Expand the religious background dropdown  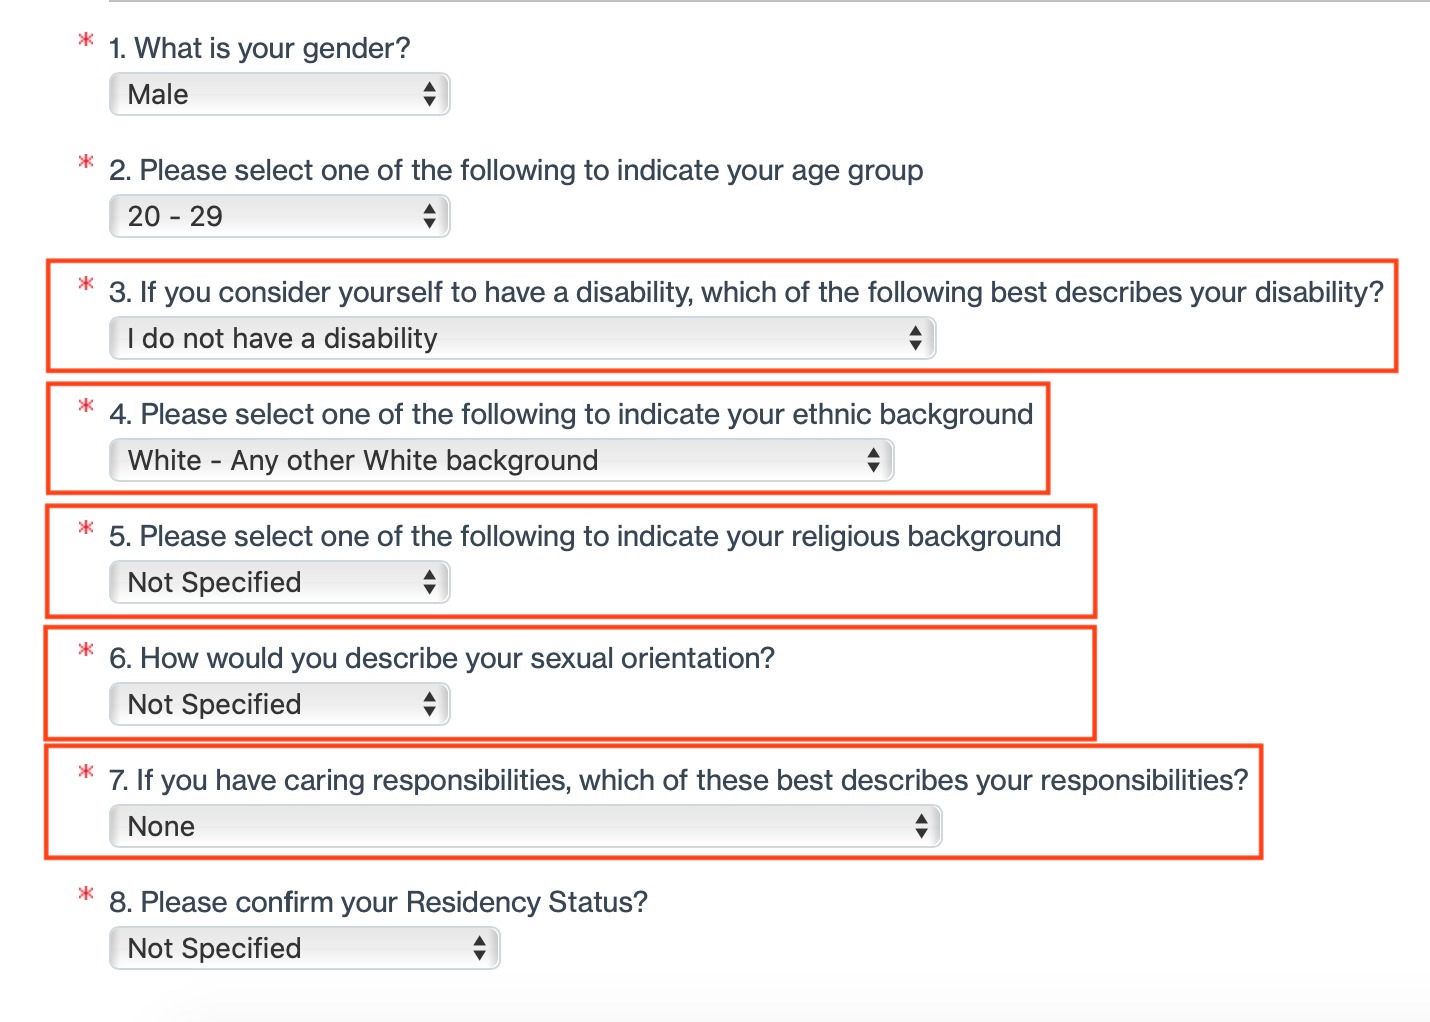[279, 583]
